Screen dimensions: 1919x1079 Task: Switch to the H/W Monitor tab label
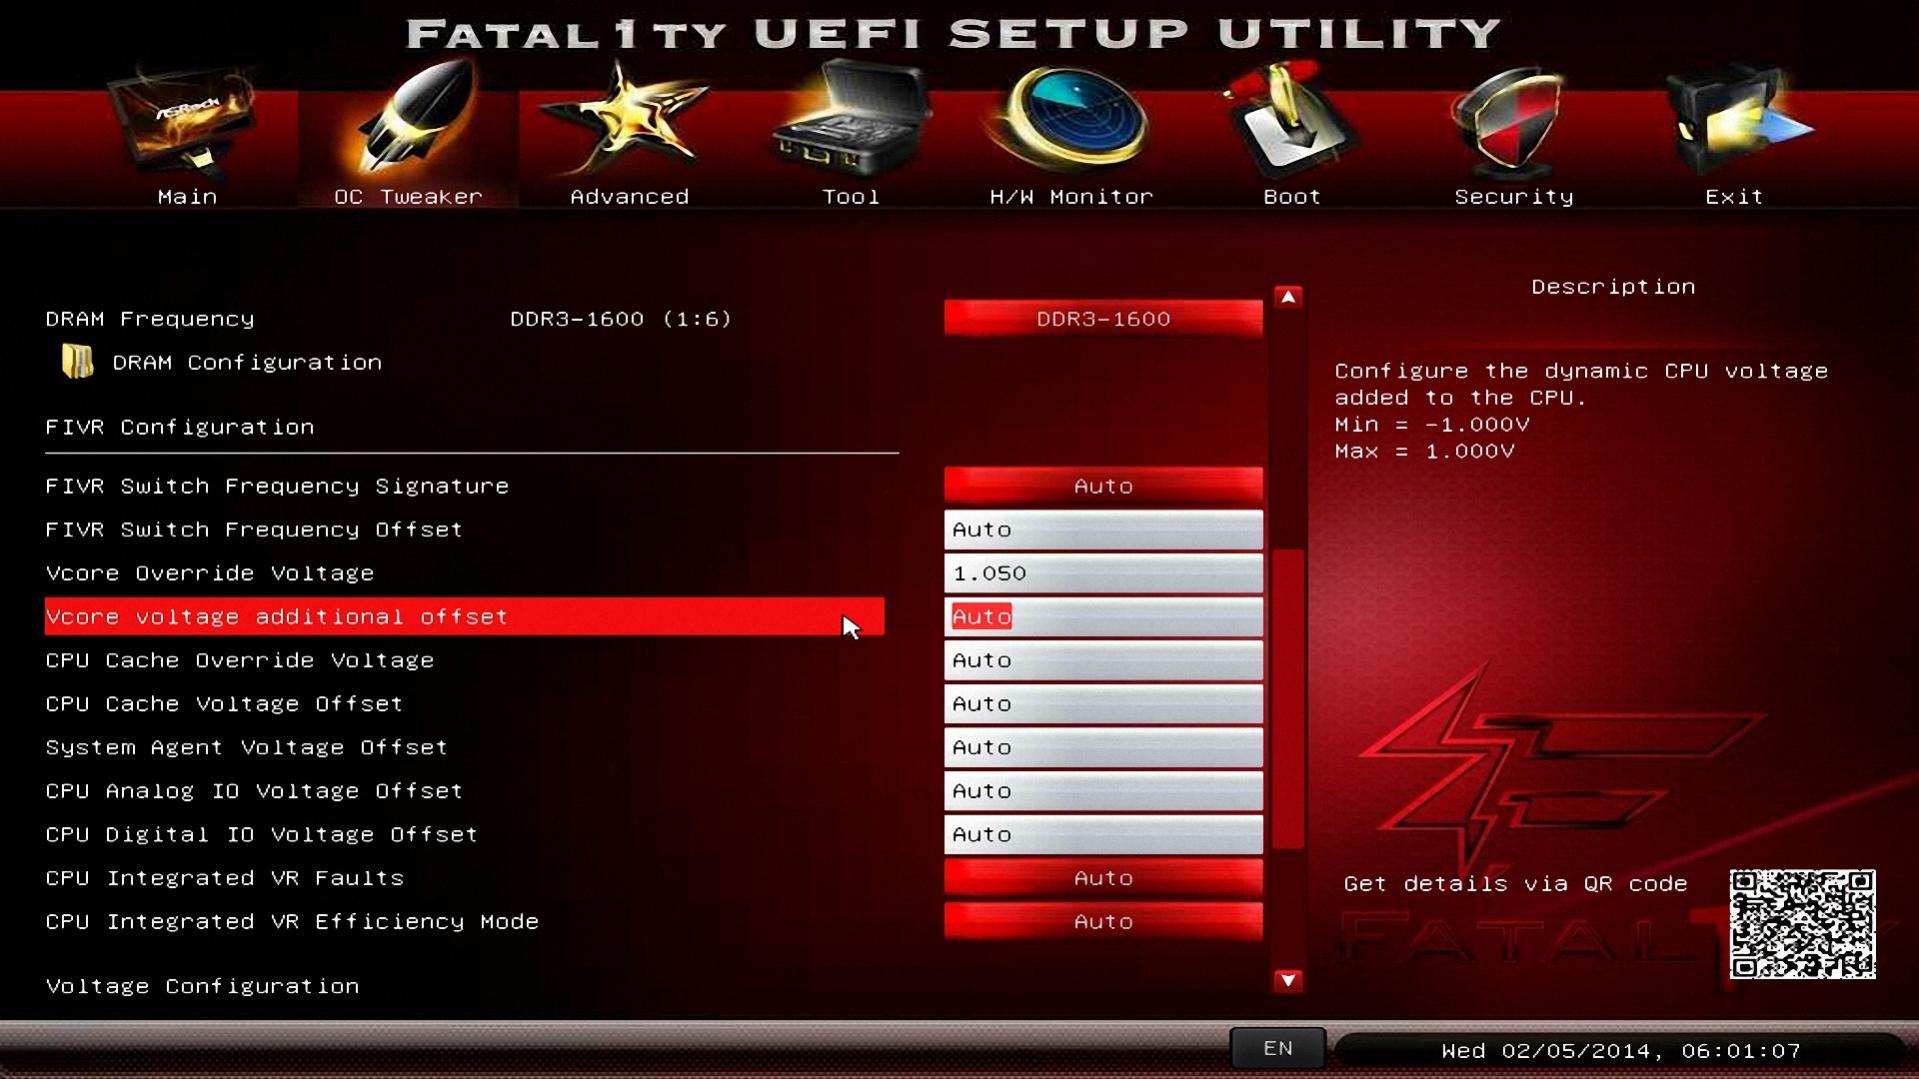(1071, 197)
